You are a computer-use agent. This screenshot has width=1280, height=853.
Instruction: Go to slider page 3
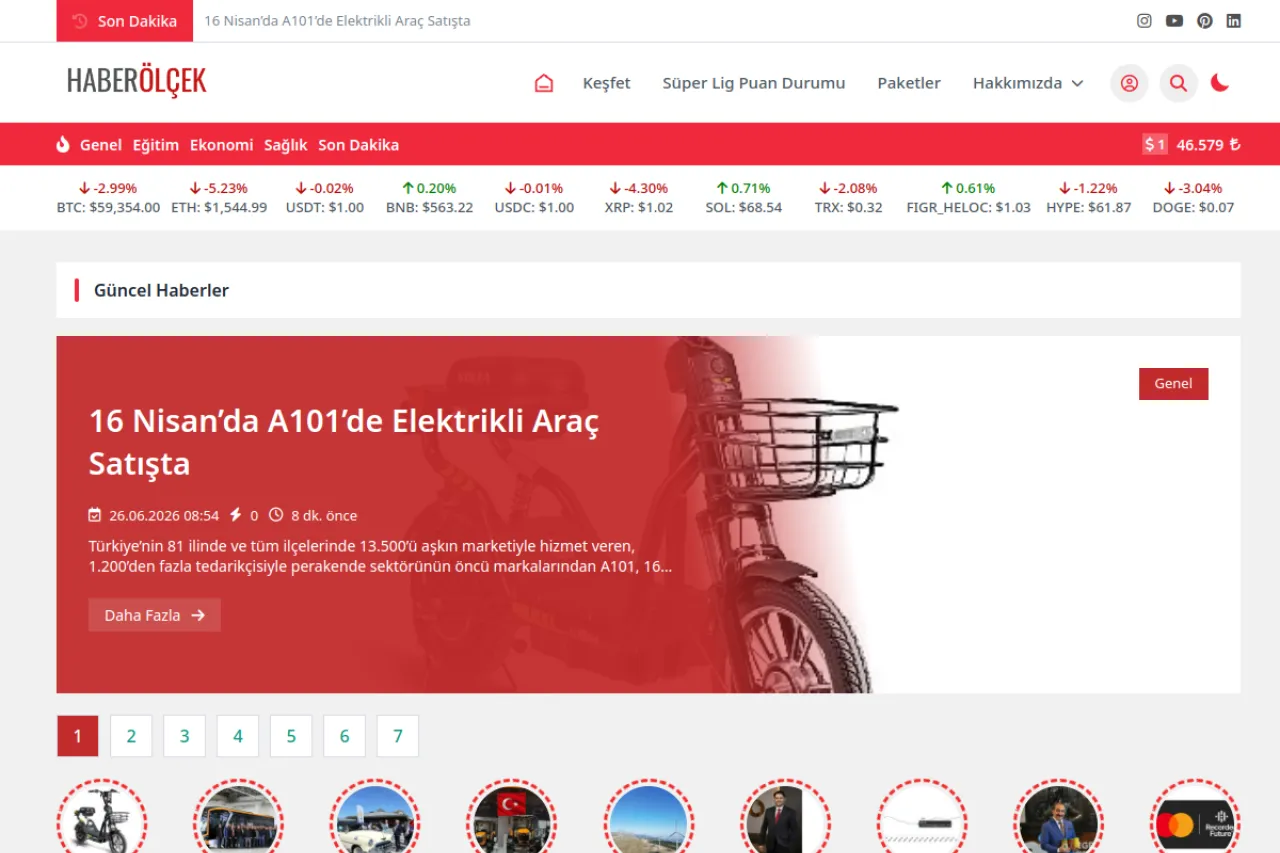[x=184, y=736]
